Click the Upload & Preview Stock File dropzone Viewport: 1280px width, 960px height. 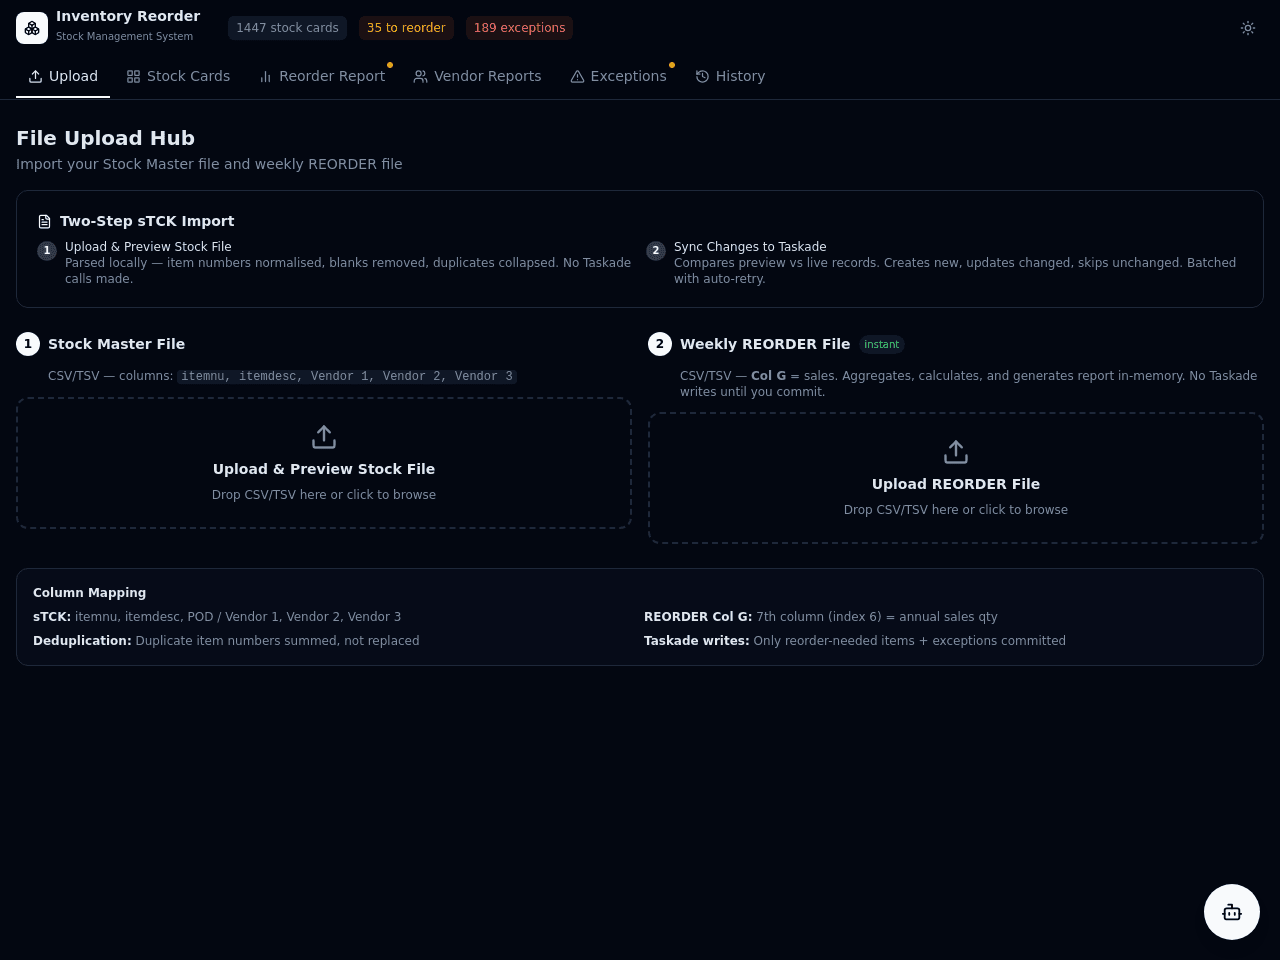[324, 463]
